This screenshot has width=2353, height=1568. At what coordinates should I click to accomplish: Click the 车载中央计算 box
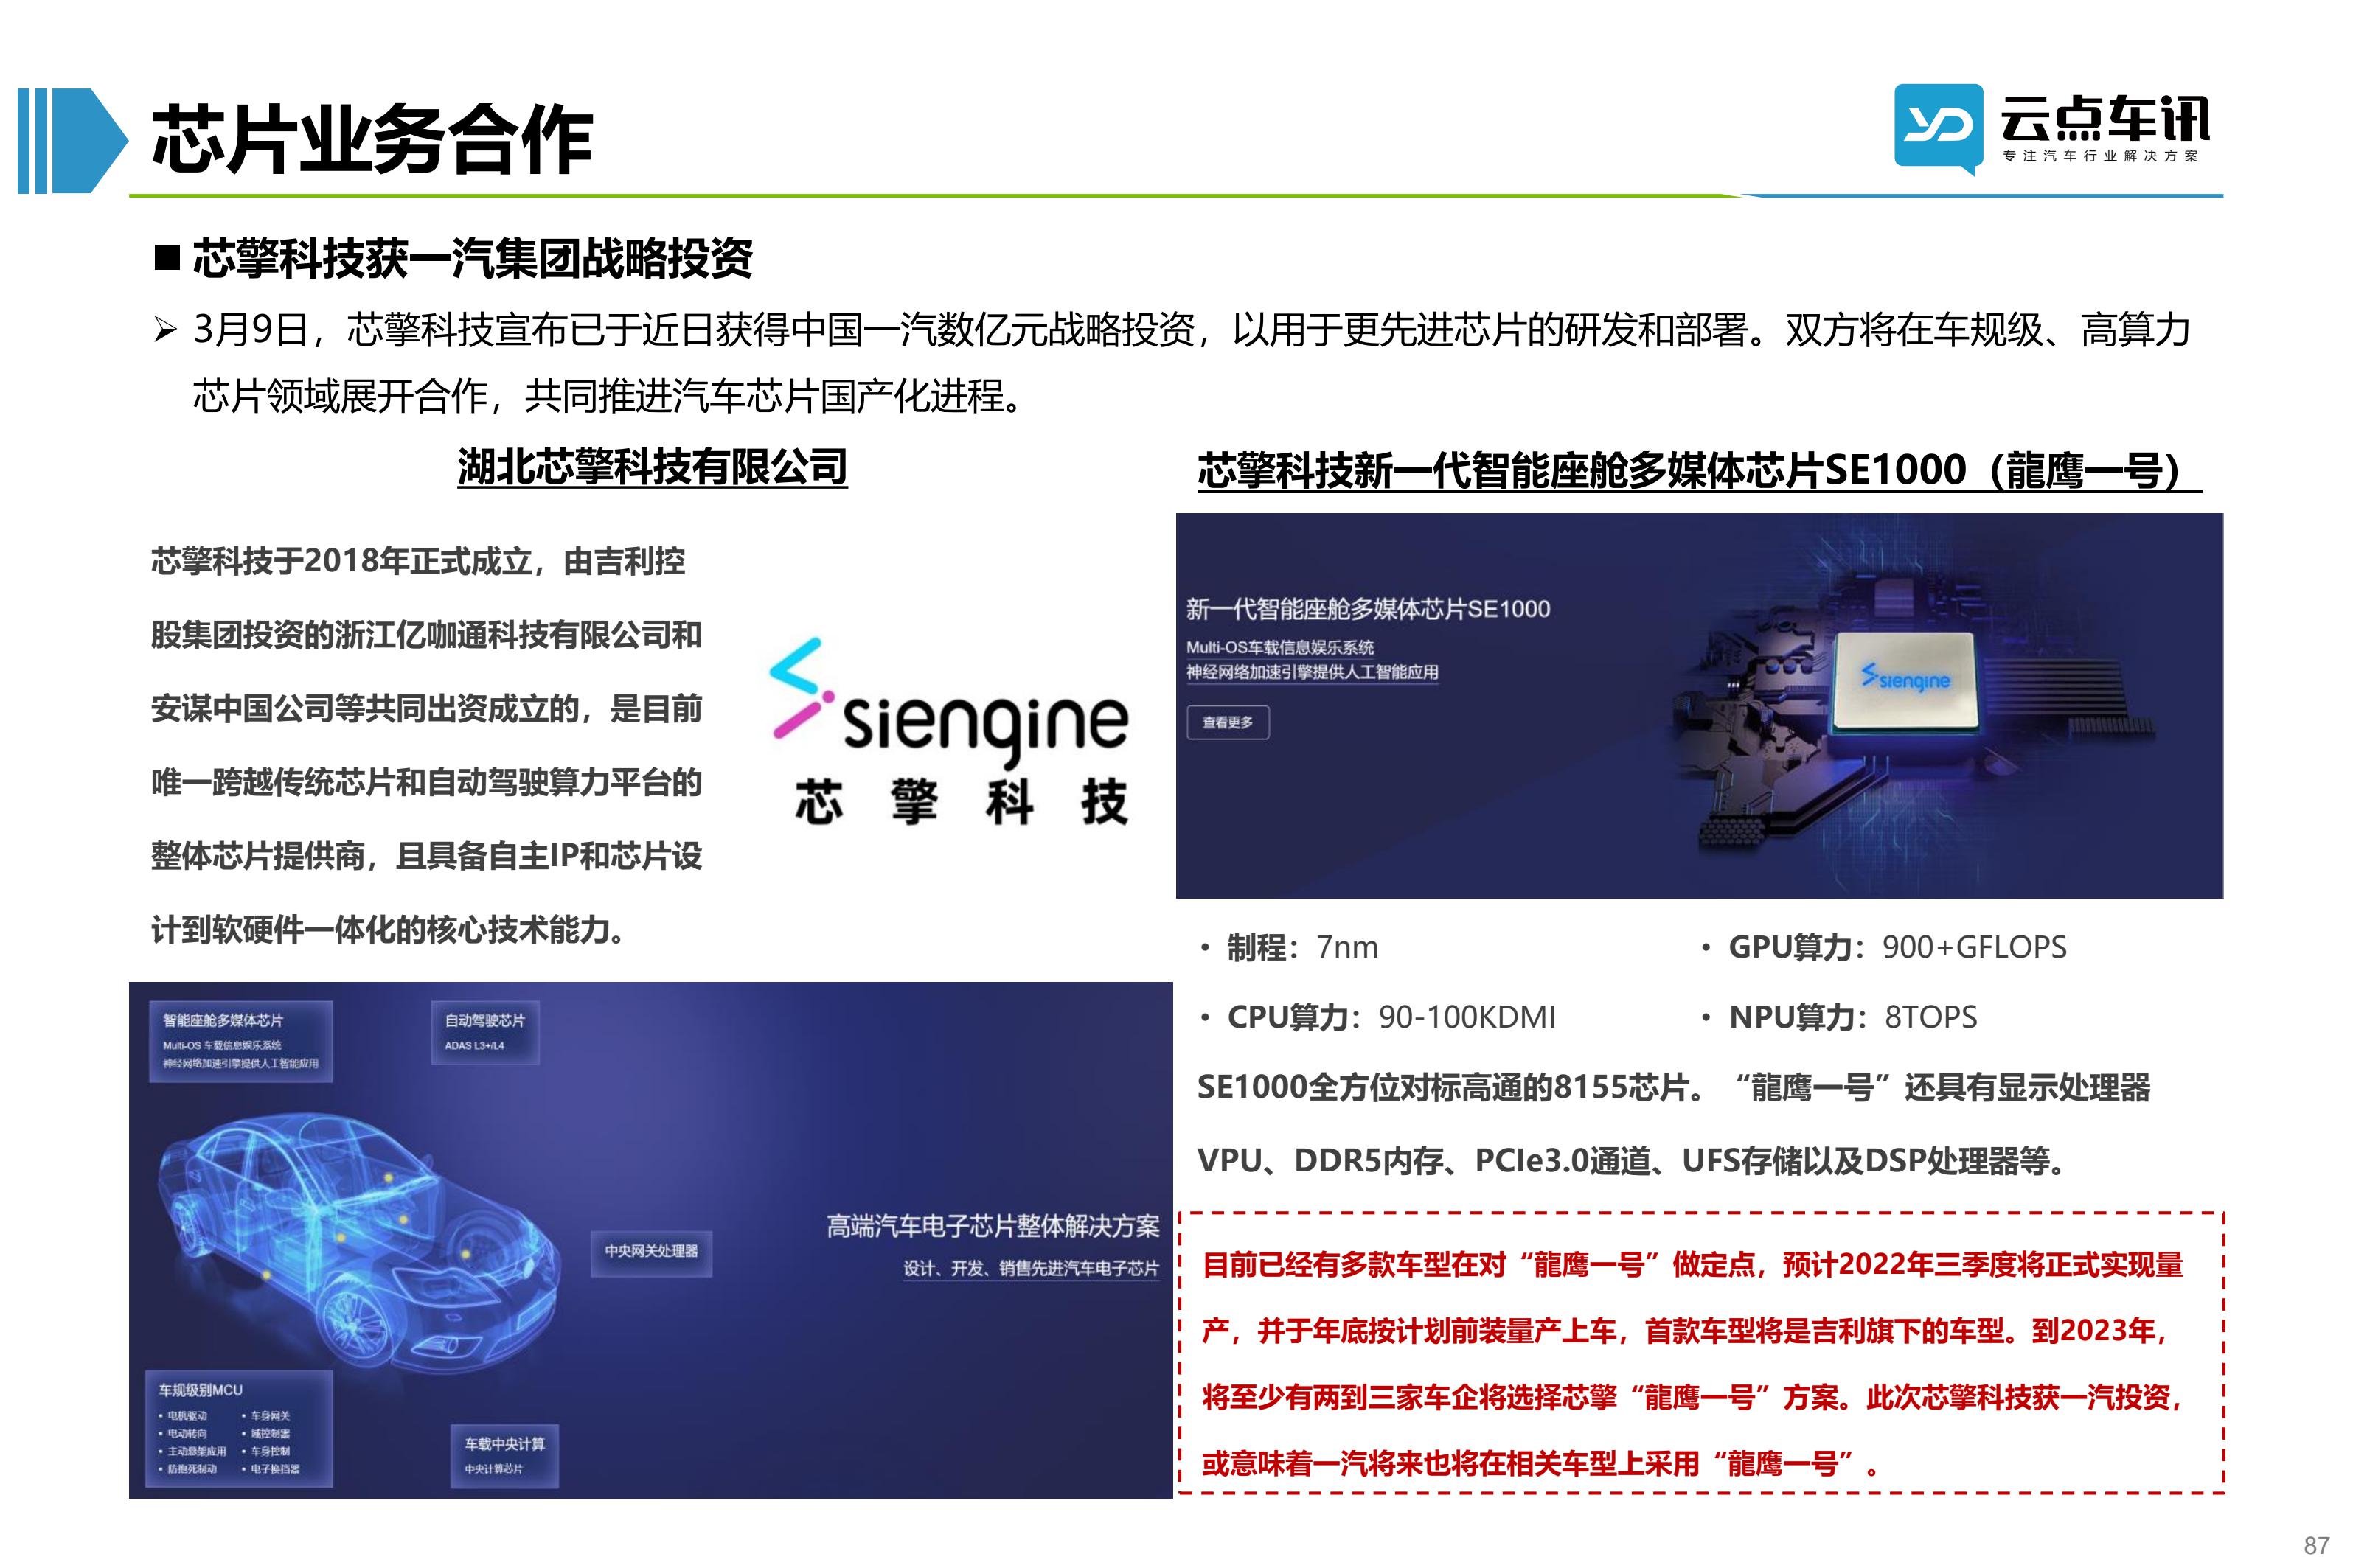click(x=504, y=1455)
